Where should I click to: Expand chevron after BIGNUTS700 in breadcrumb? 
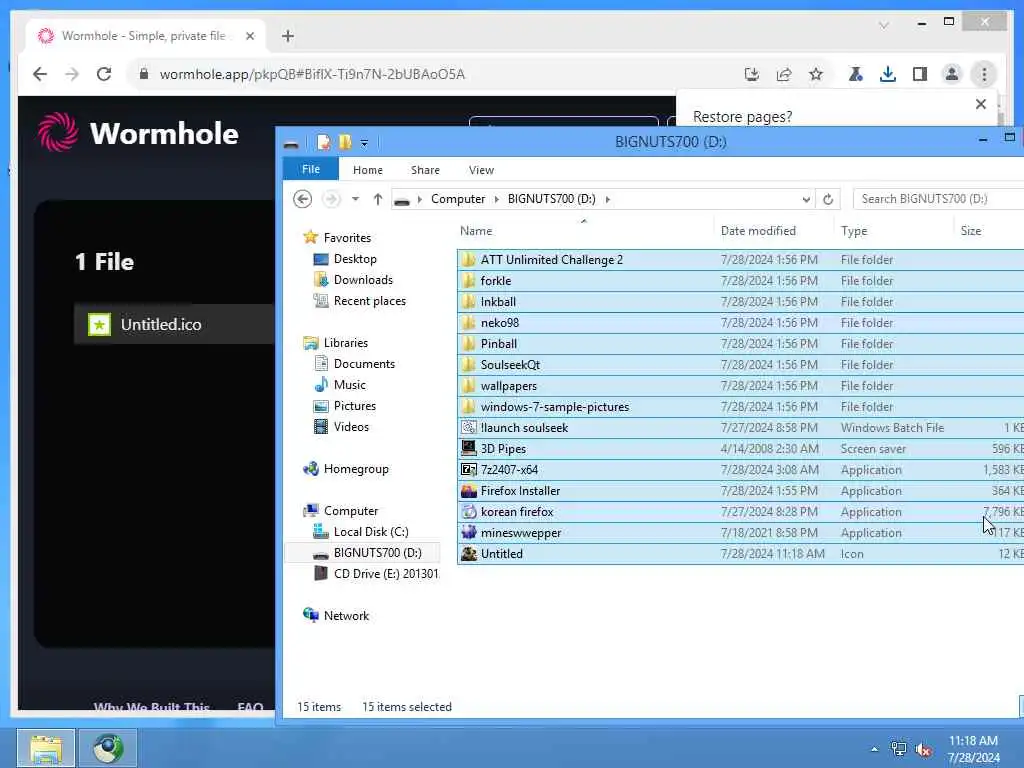607,199
